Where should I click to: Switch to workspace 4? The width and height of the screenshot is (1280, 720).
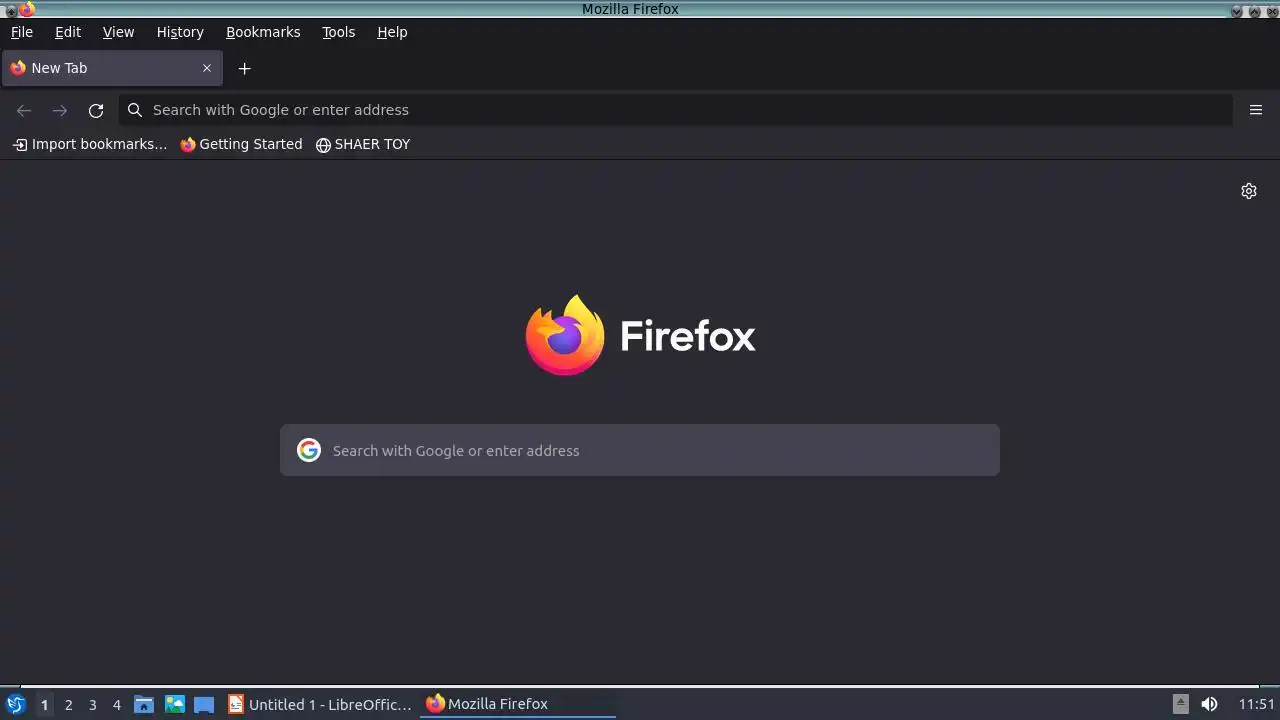coord(116,704)
